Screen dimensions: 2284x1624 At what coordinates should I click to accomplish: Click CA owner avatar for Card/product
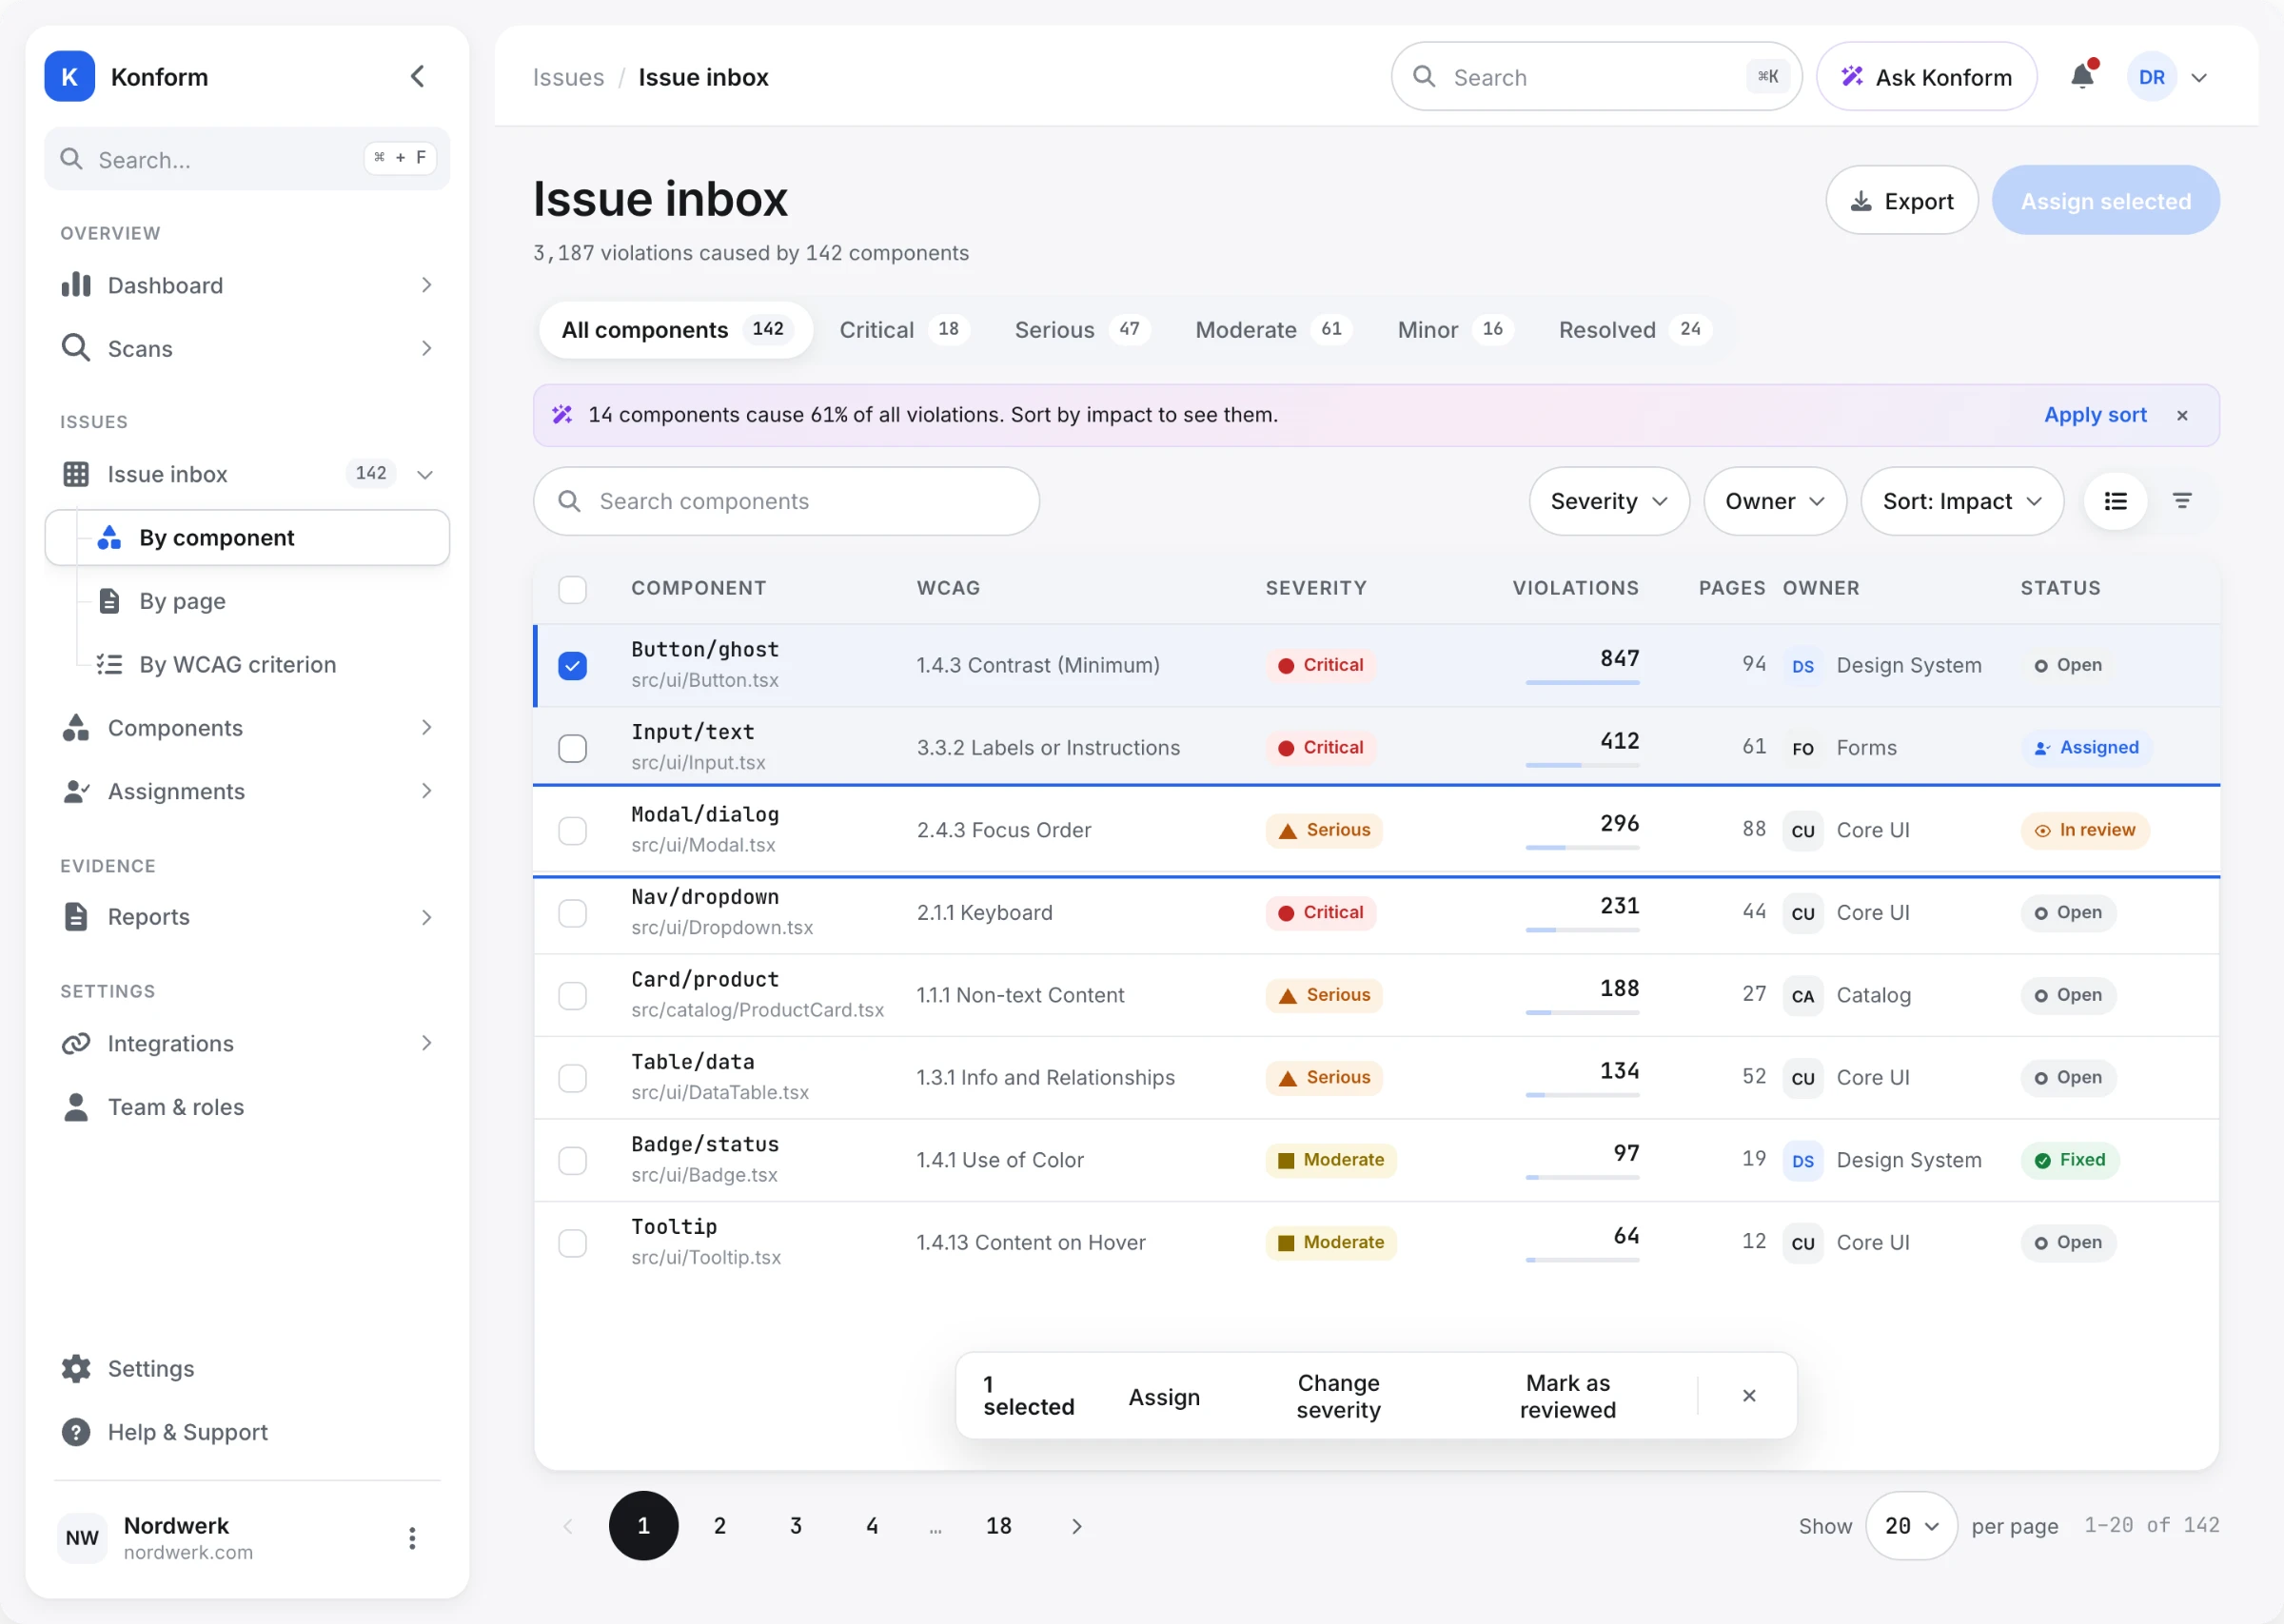1802,996
